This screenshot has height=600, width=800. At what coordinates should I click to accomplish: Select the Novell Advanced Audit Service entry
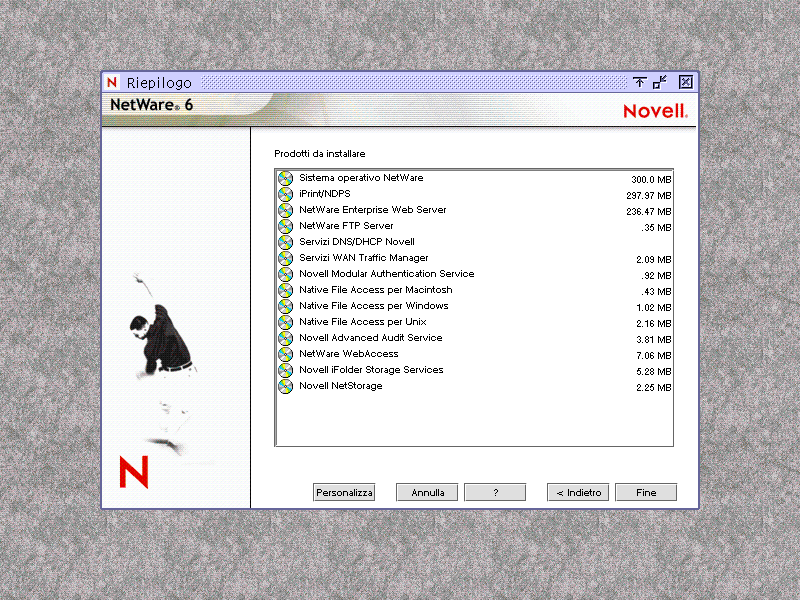tap(370, 338)
